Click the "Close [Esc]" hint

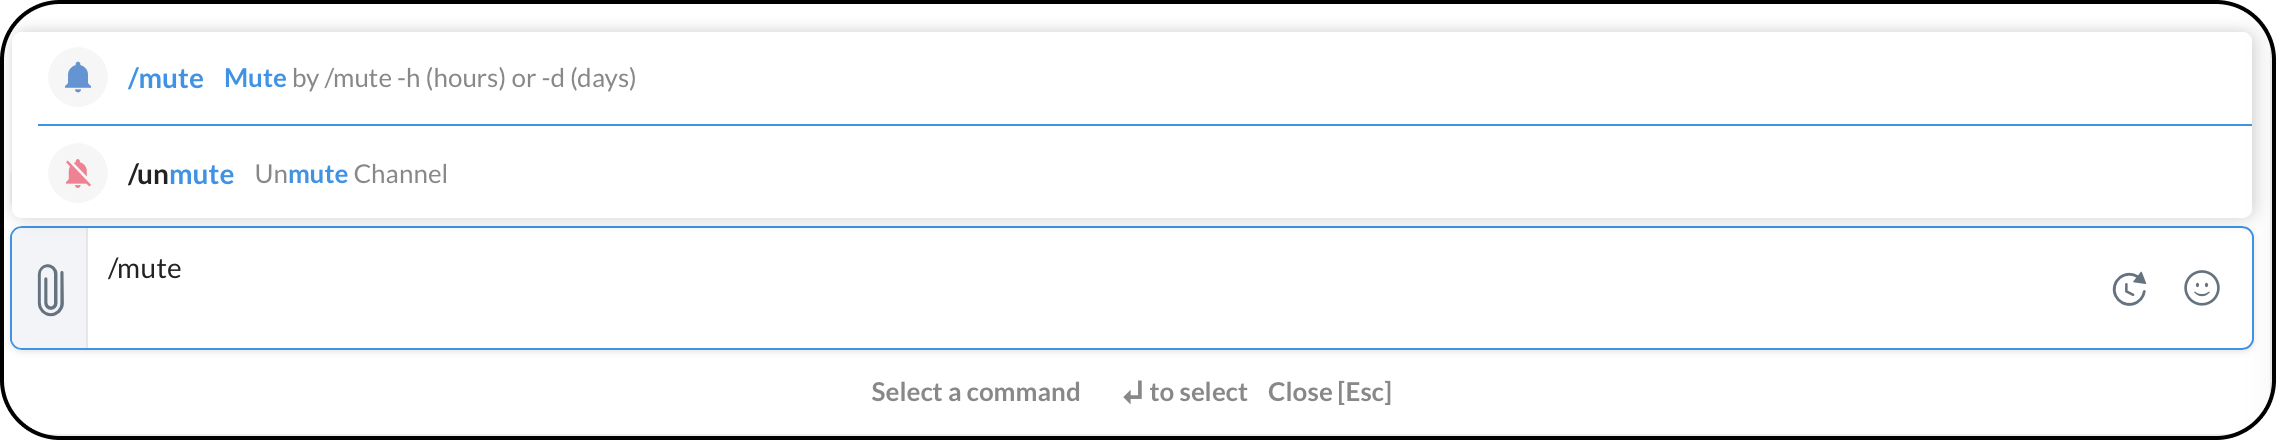[1329, 392]
